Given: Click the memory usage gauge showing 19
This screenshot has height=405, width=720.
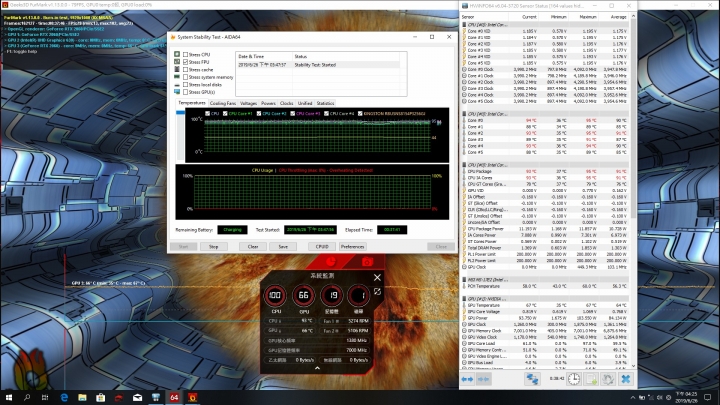Looking at the screenshot, I should pos(332,295).
